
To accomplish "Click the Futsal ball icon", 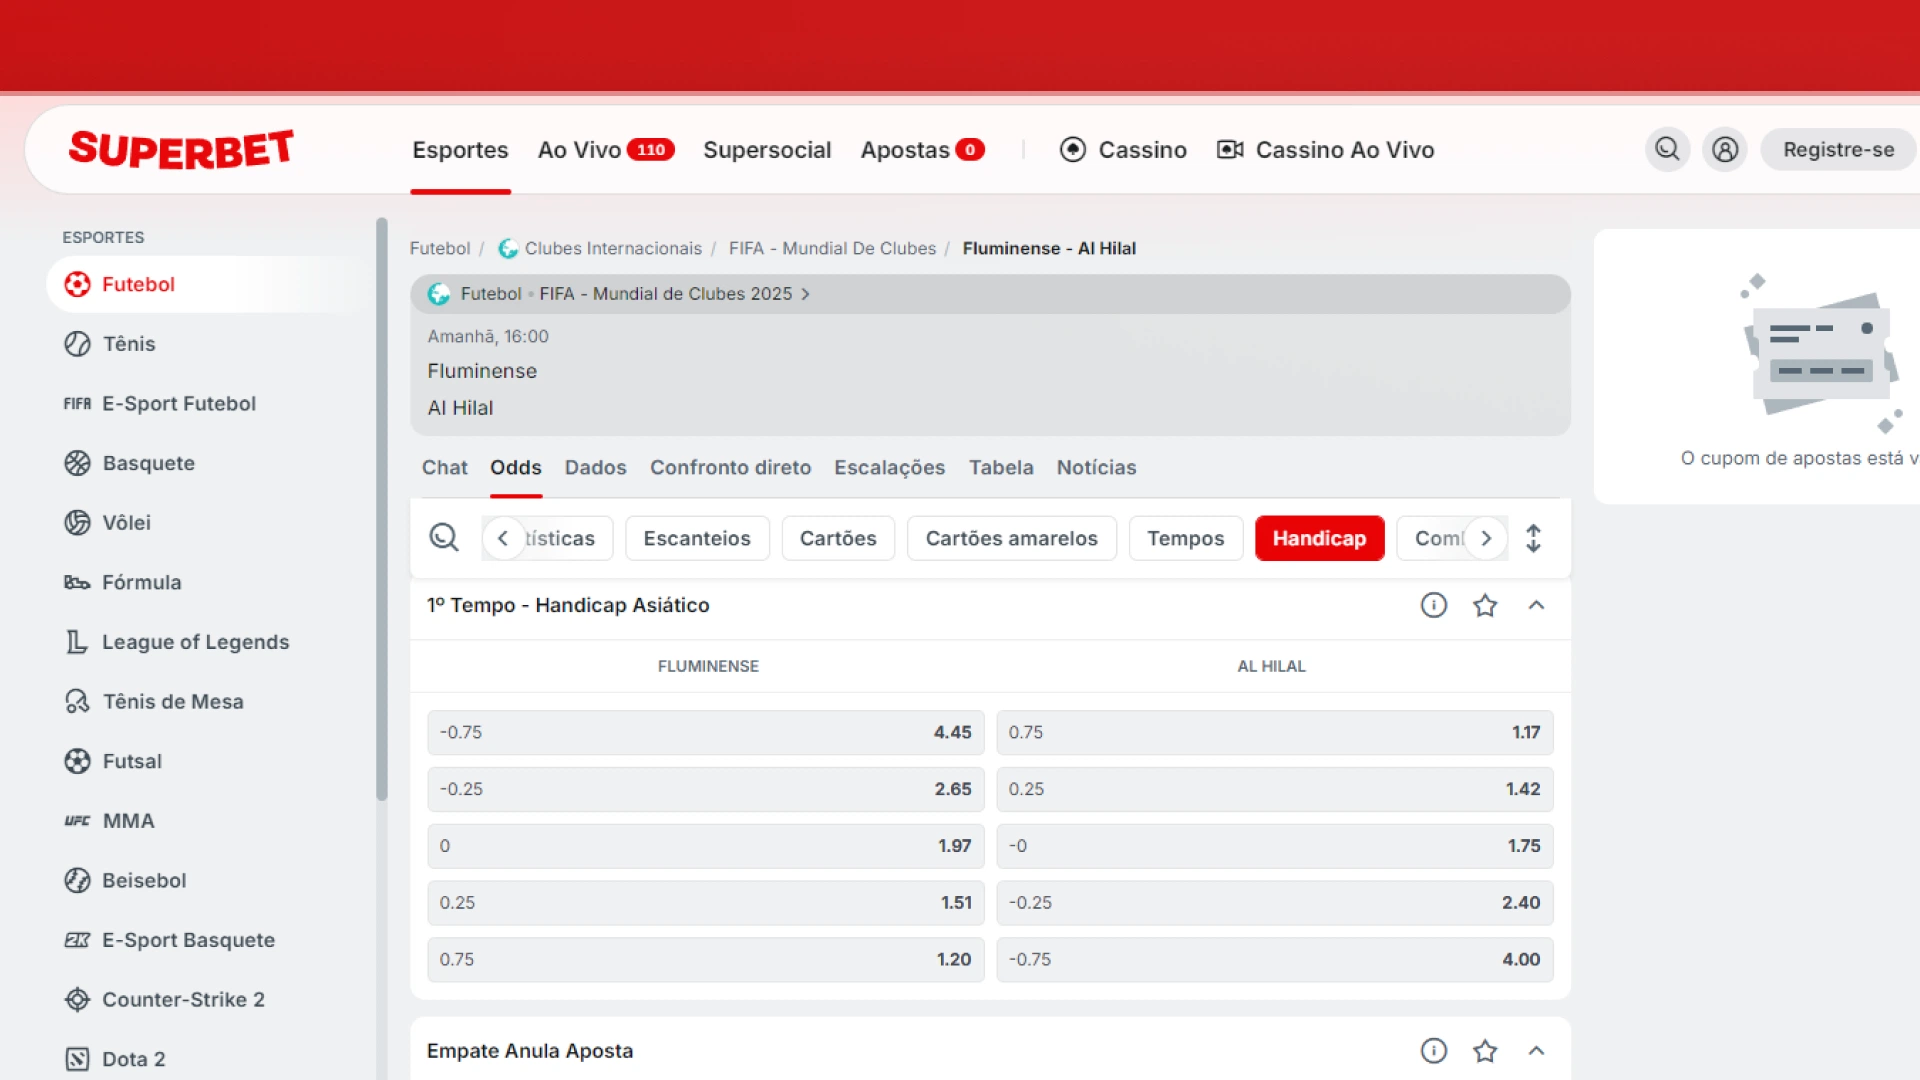I will tap(77, 761).
